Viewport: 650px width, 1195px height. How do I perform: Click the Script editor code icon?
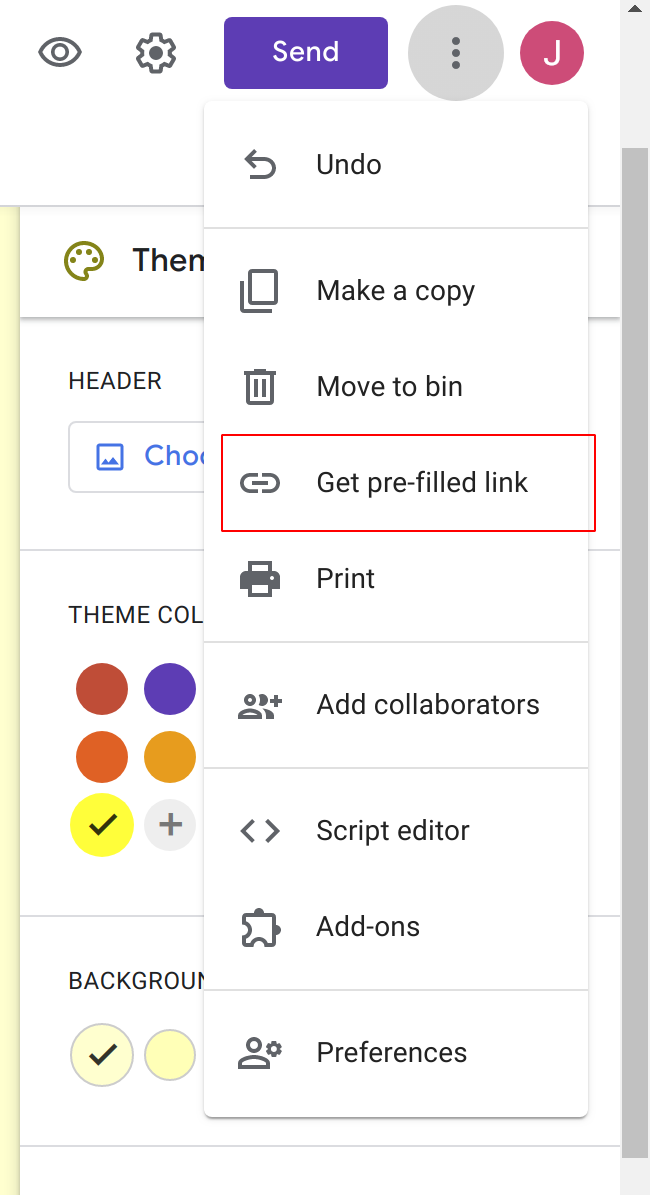[260, 830]
